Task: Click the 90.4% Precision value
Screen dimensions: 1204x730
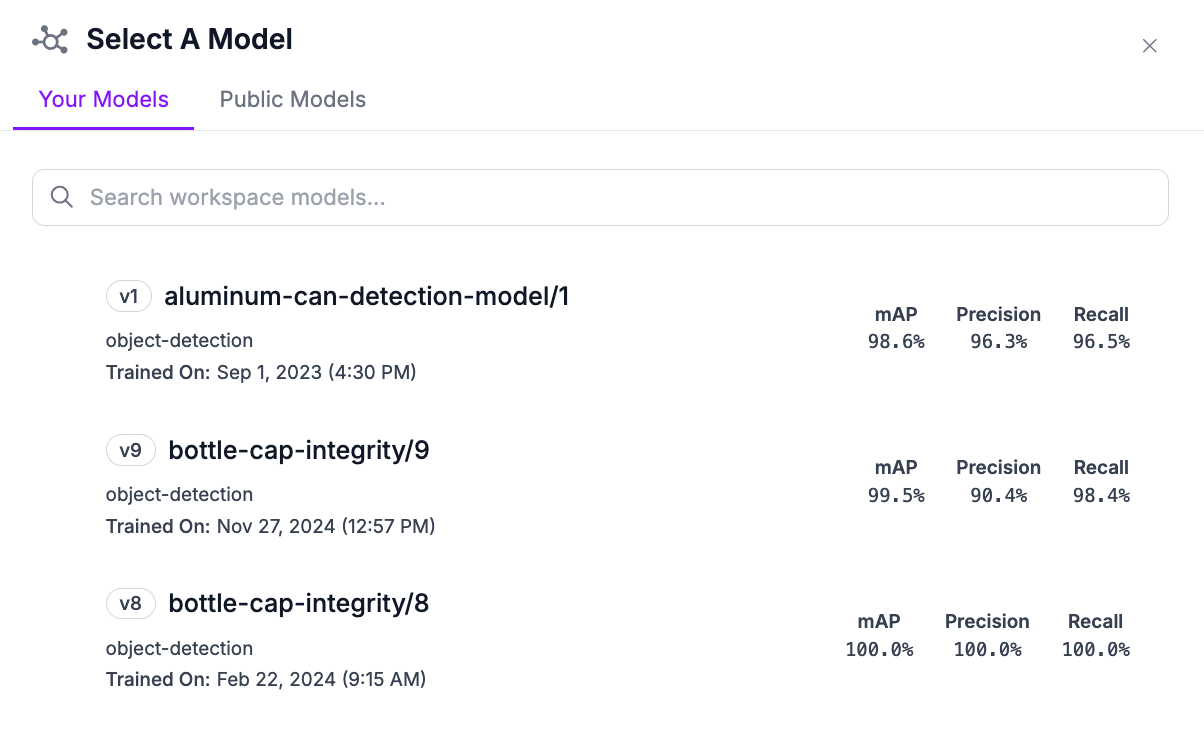Action: coord(998,496)
